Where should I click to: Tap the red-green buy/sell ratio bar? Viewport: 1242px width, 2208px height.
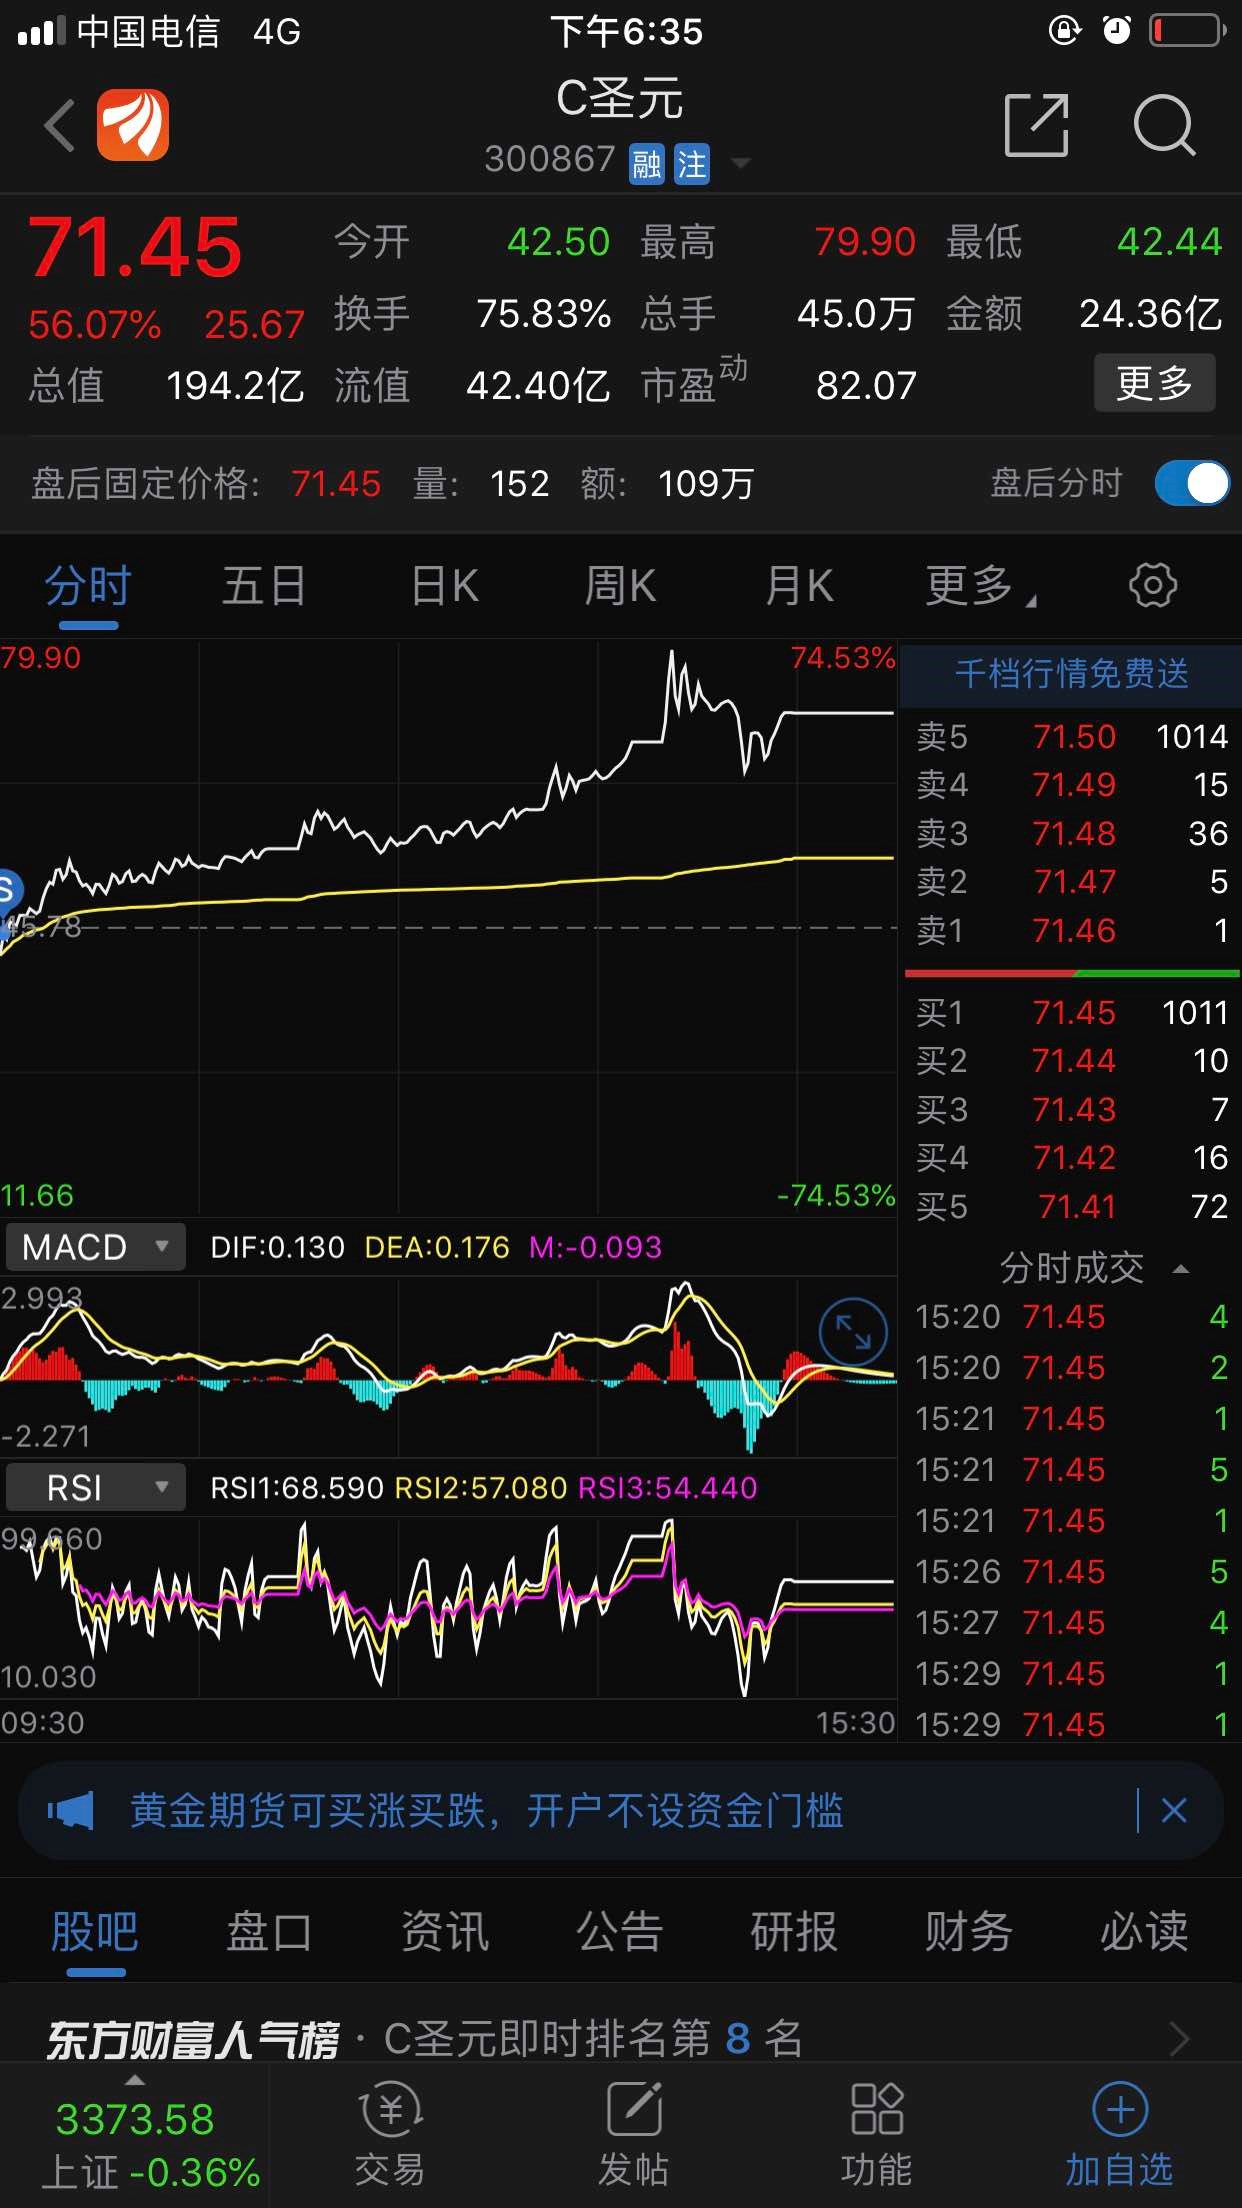pos(1072,972)
